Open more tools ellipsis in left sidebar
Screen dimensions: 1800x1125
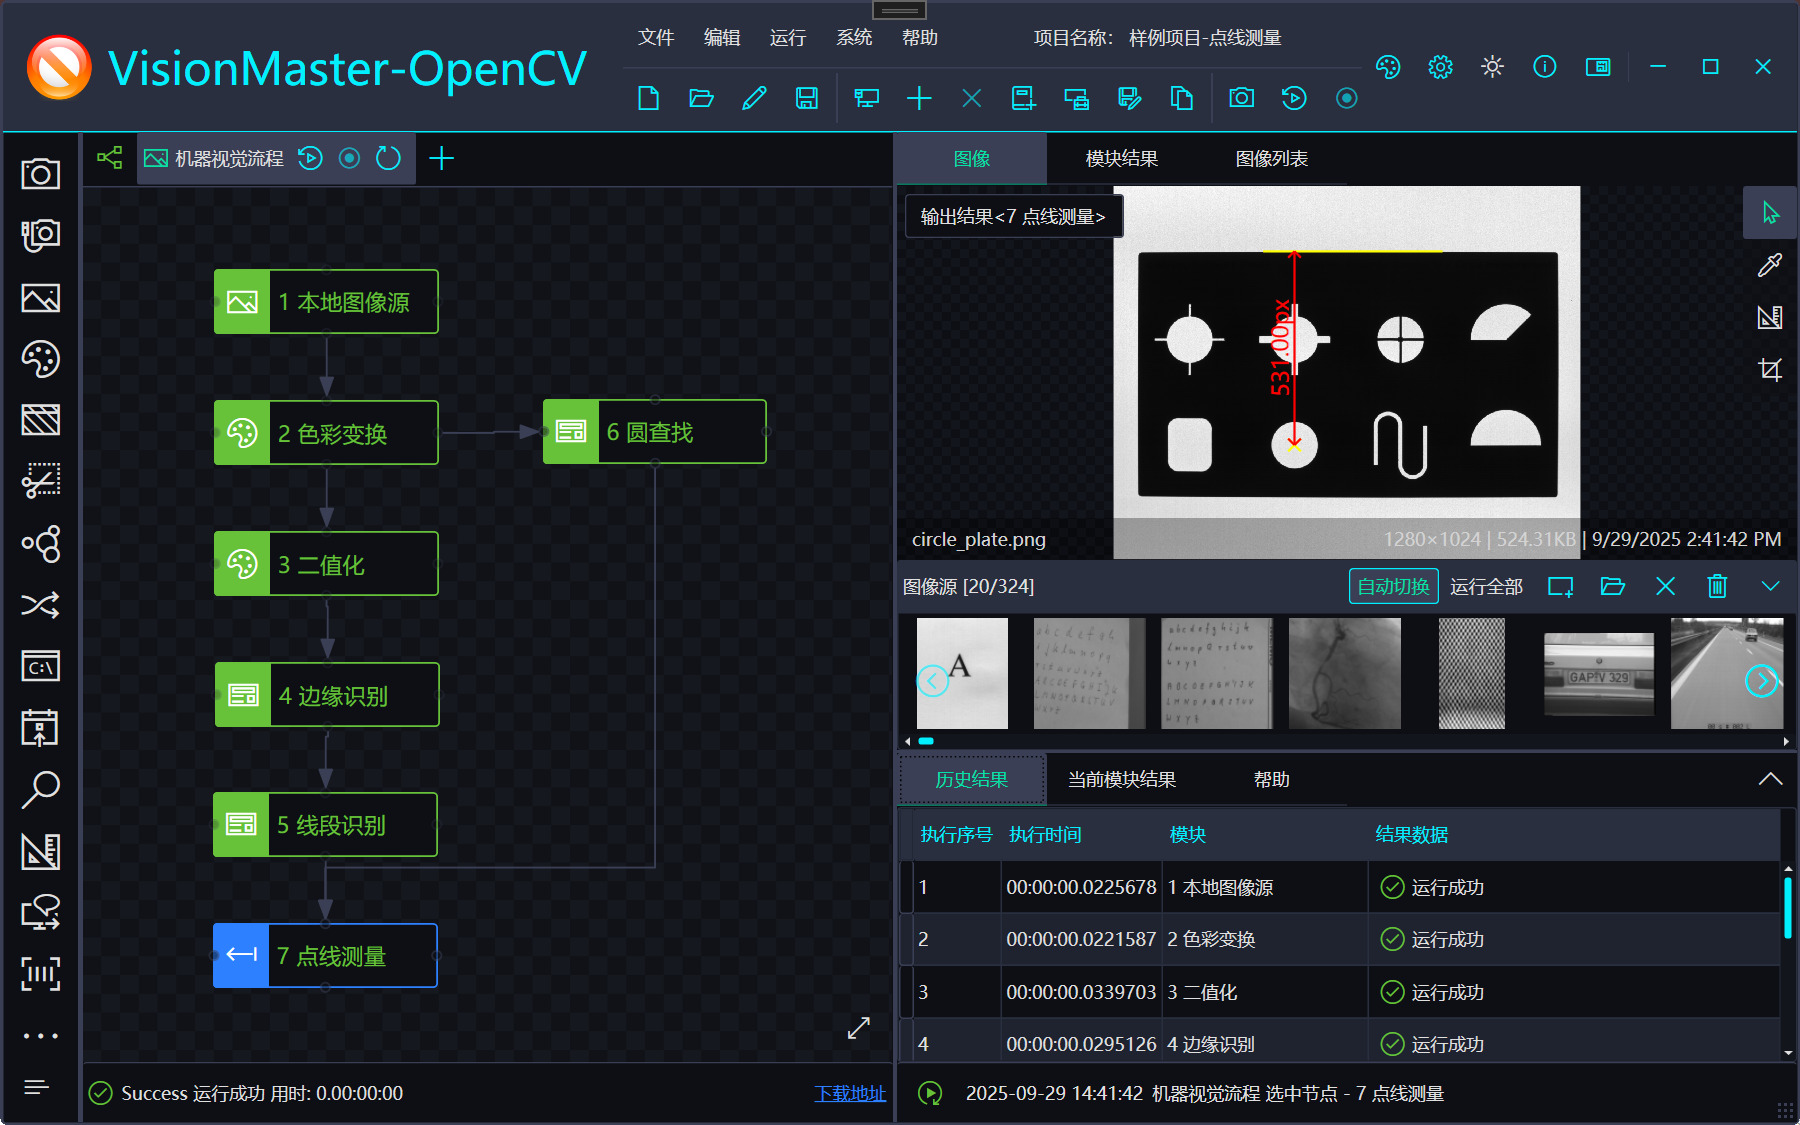pyautogui.click(x=41, y=1036)
